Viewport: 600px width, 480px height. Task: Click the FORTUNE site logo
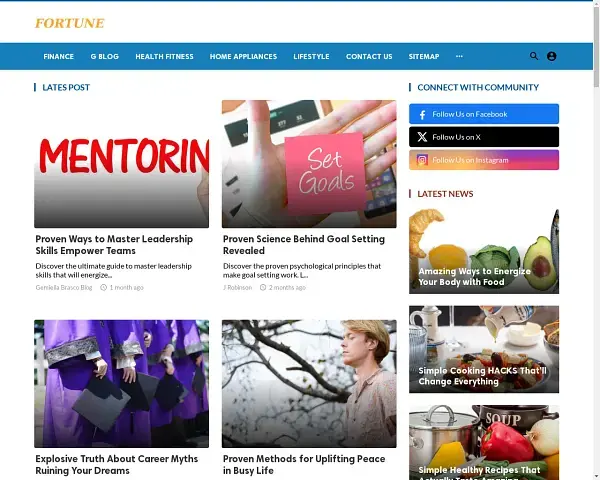[70, 23]
